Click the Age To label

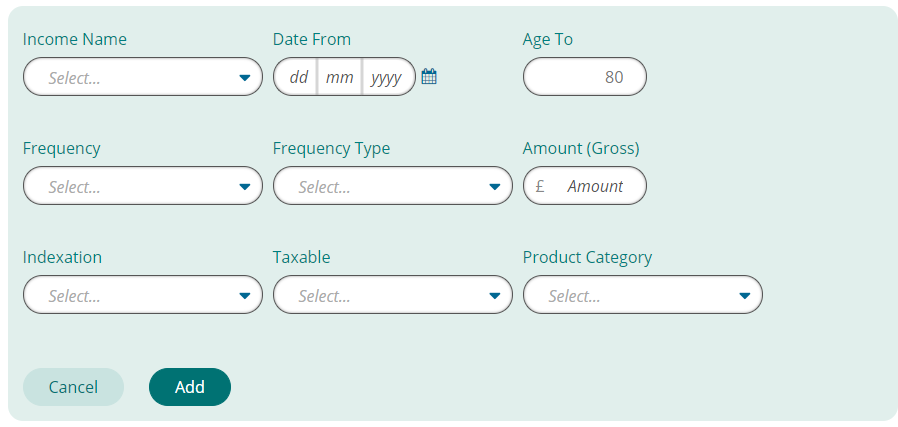tap(548, 40)
